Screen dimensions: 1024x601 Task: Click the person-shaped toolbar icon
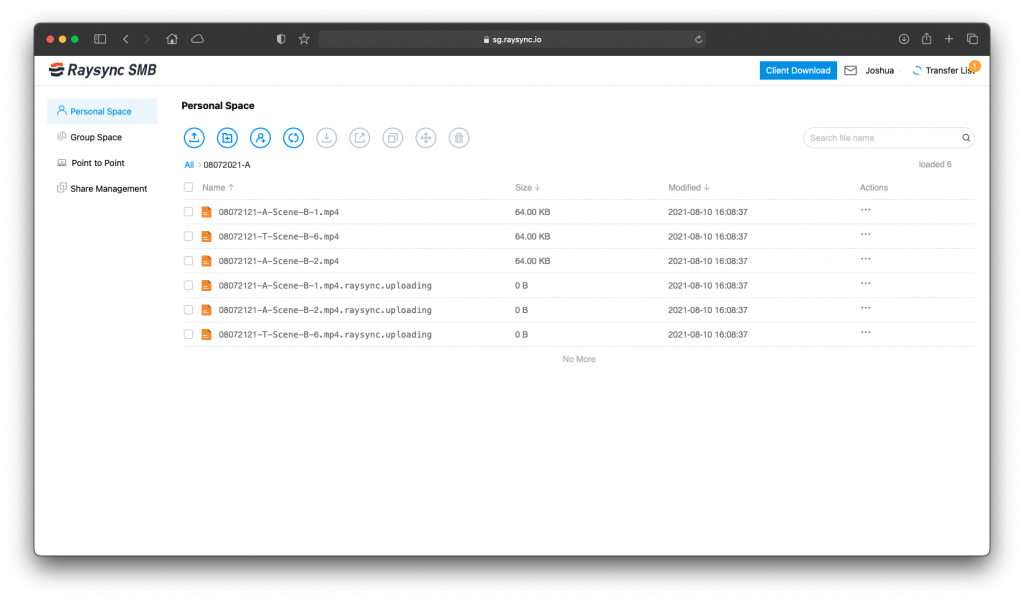pyautogui.click(x=260, y=138)
